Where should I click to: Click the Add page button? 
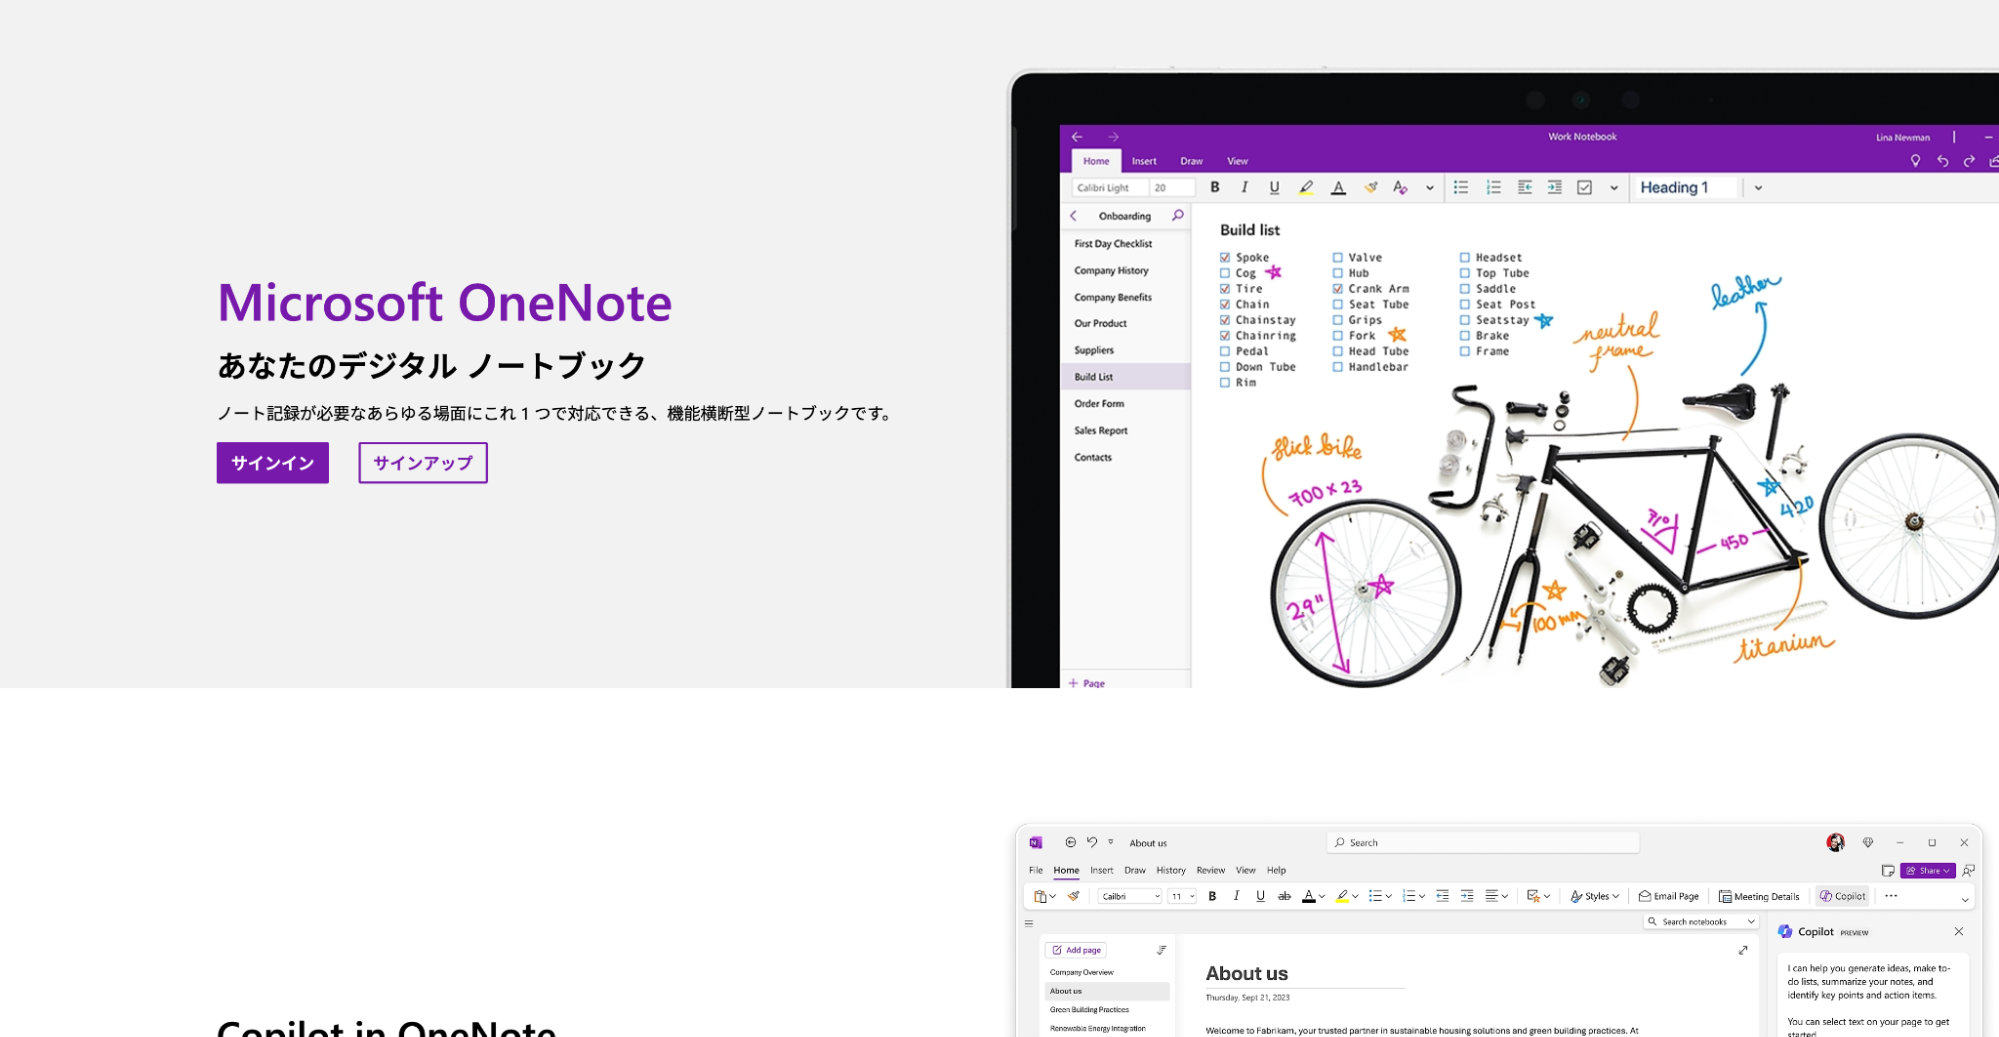pyautogui.click(x=1076, y=950)
